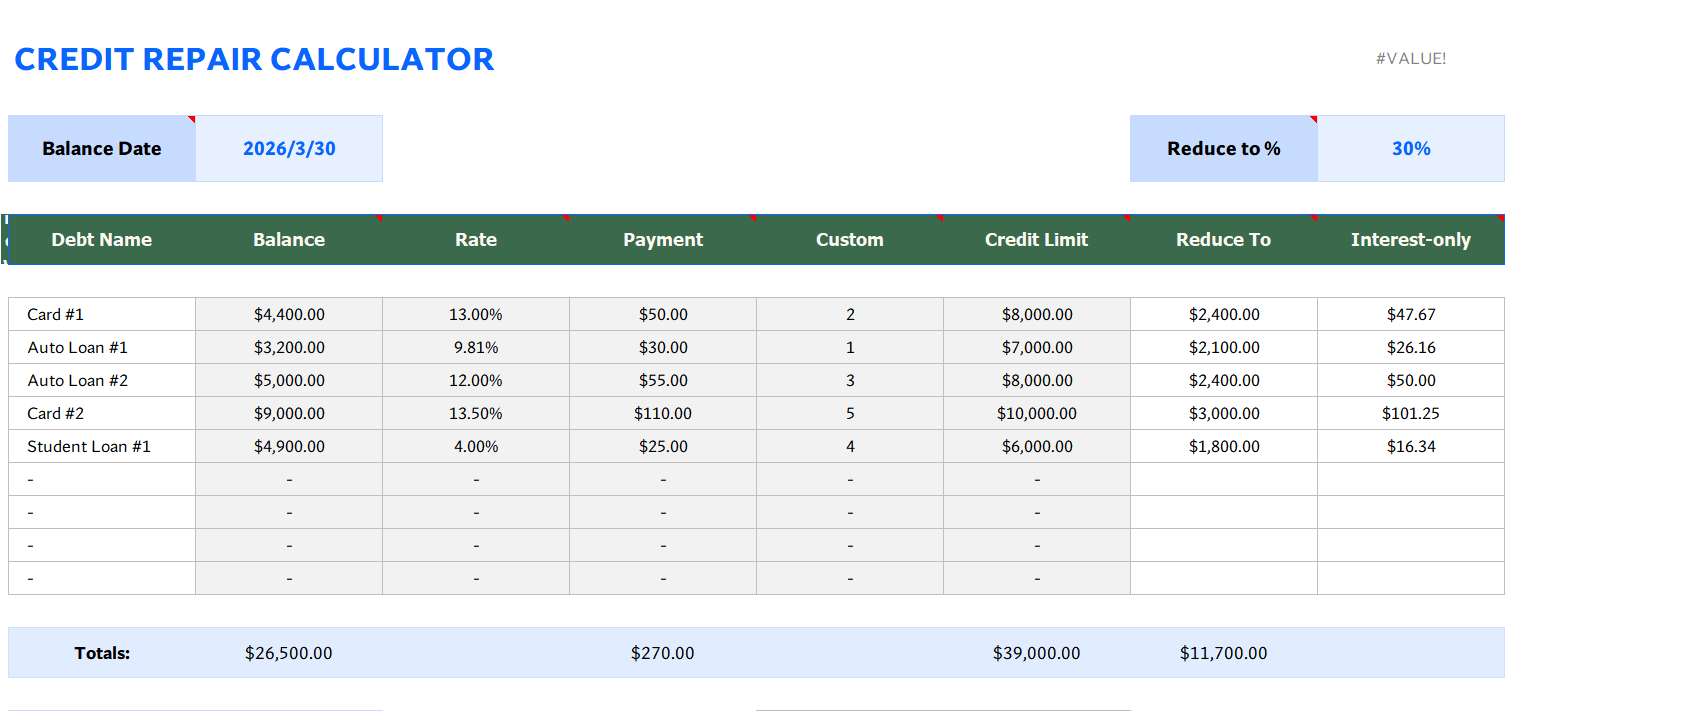Click the $47.67 interest-only cell
This screenshot has height=711, width=1692.
pos(1411,314)
